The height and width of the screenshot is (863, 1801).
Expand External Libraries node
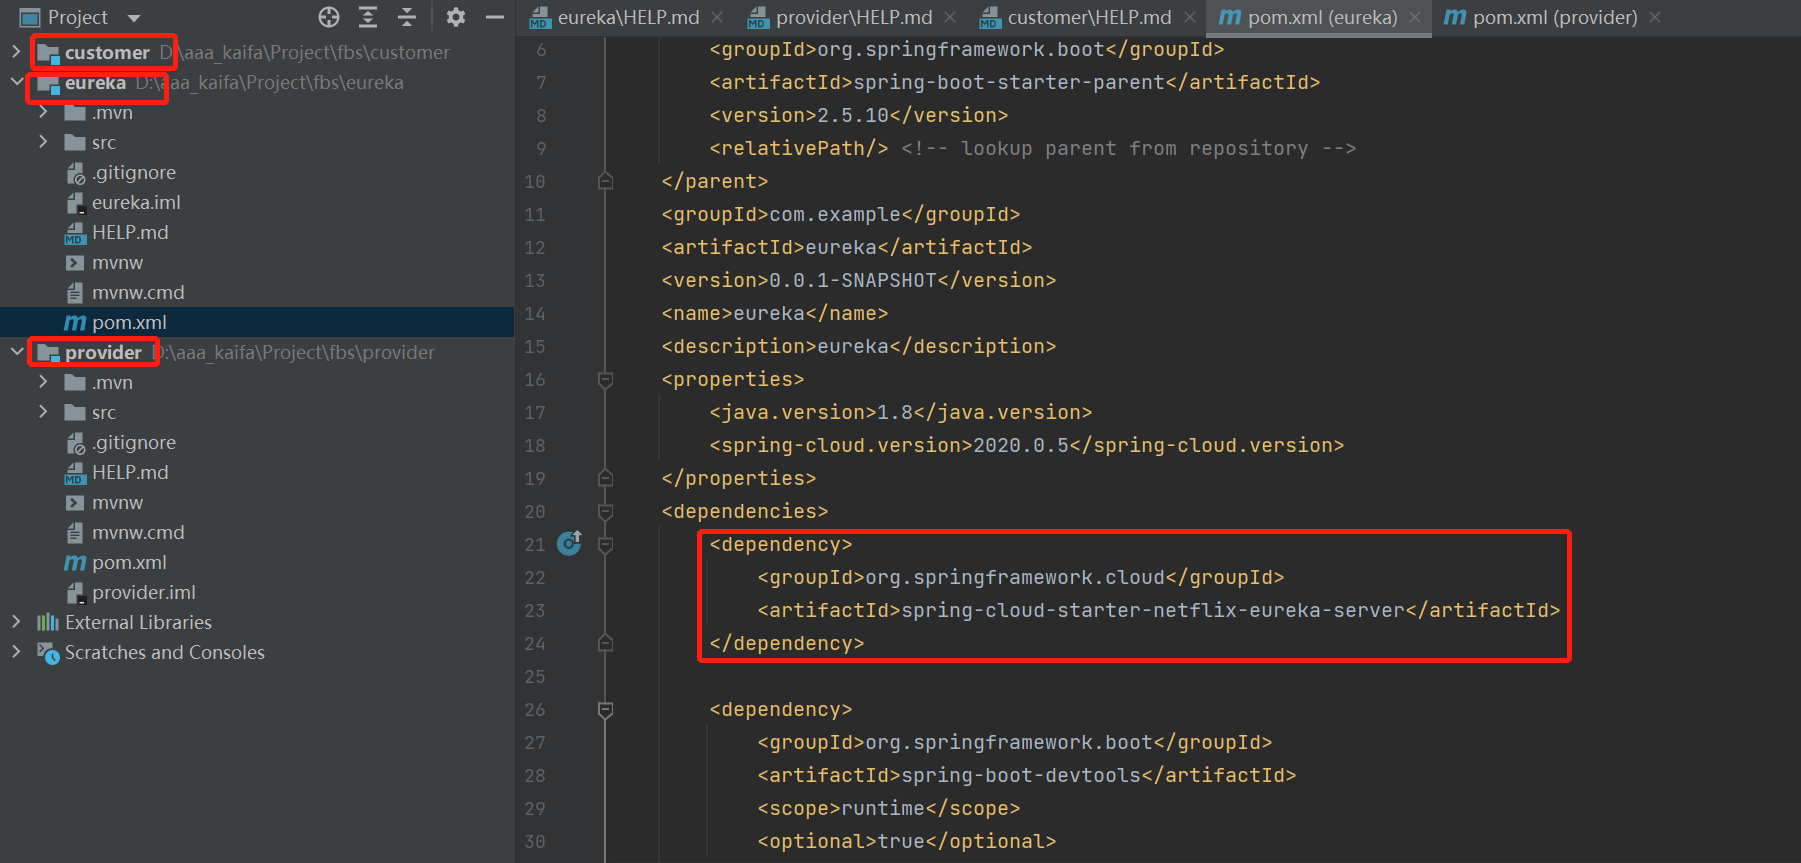coord(16,621)
